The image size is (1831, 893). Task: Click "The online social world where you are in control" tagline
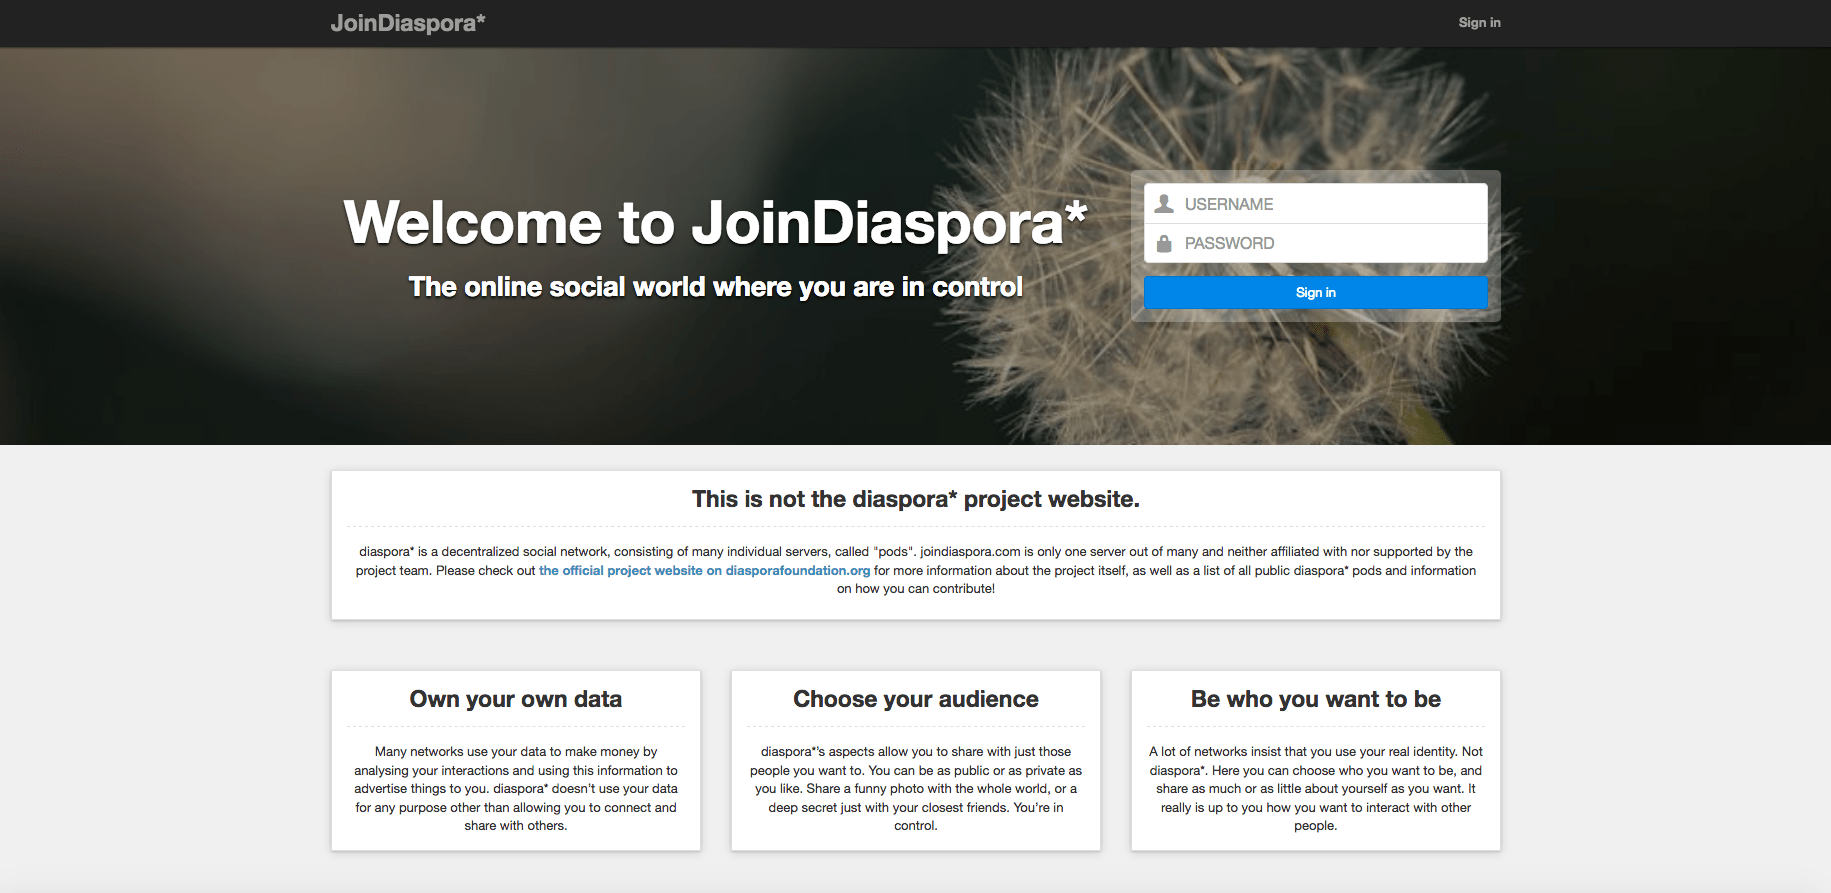(715, 287)
